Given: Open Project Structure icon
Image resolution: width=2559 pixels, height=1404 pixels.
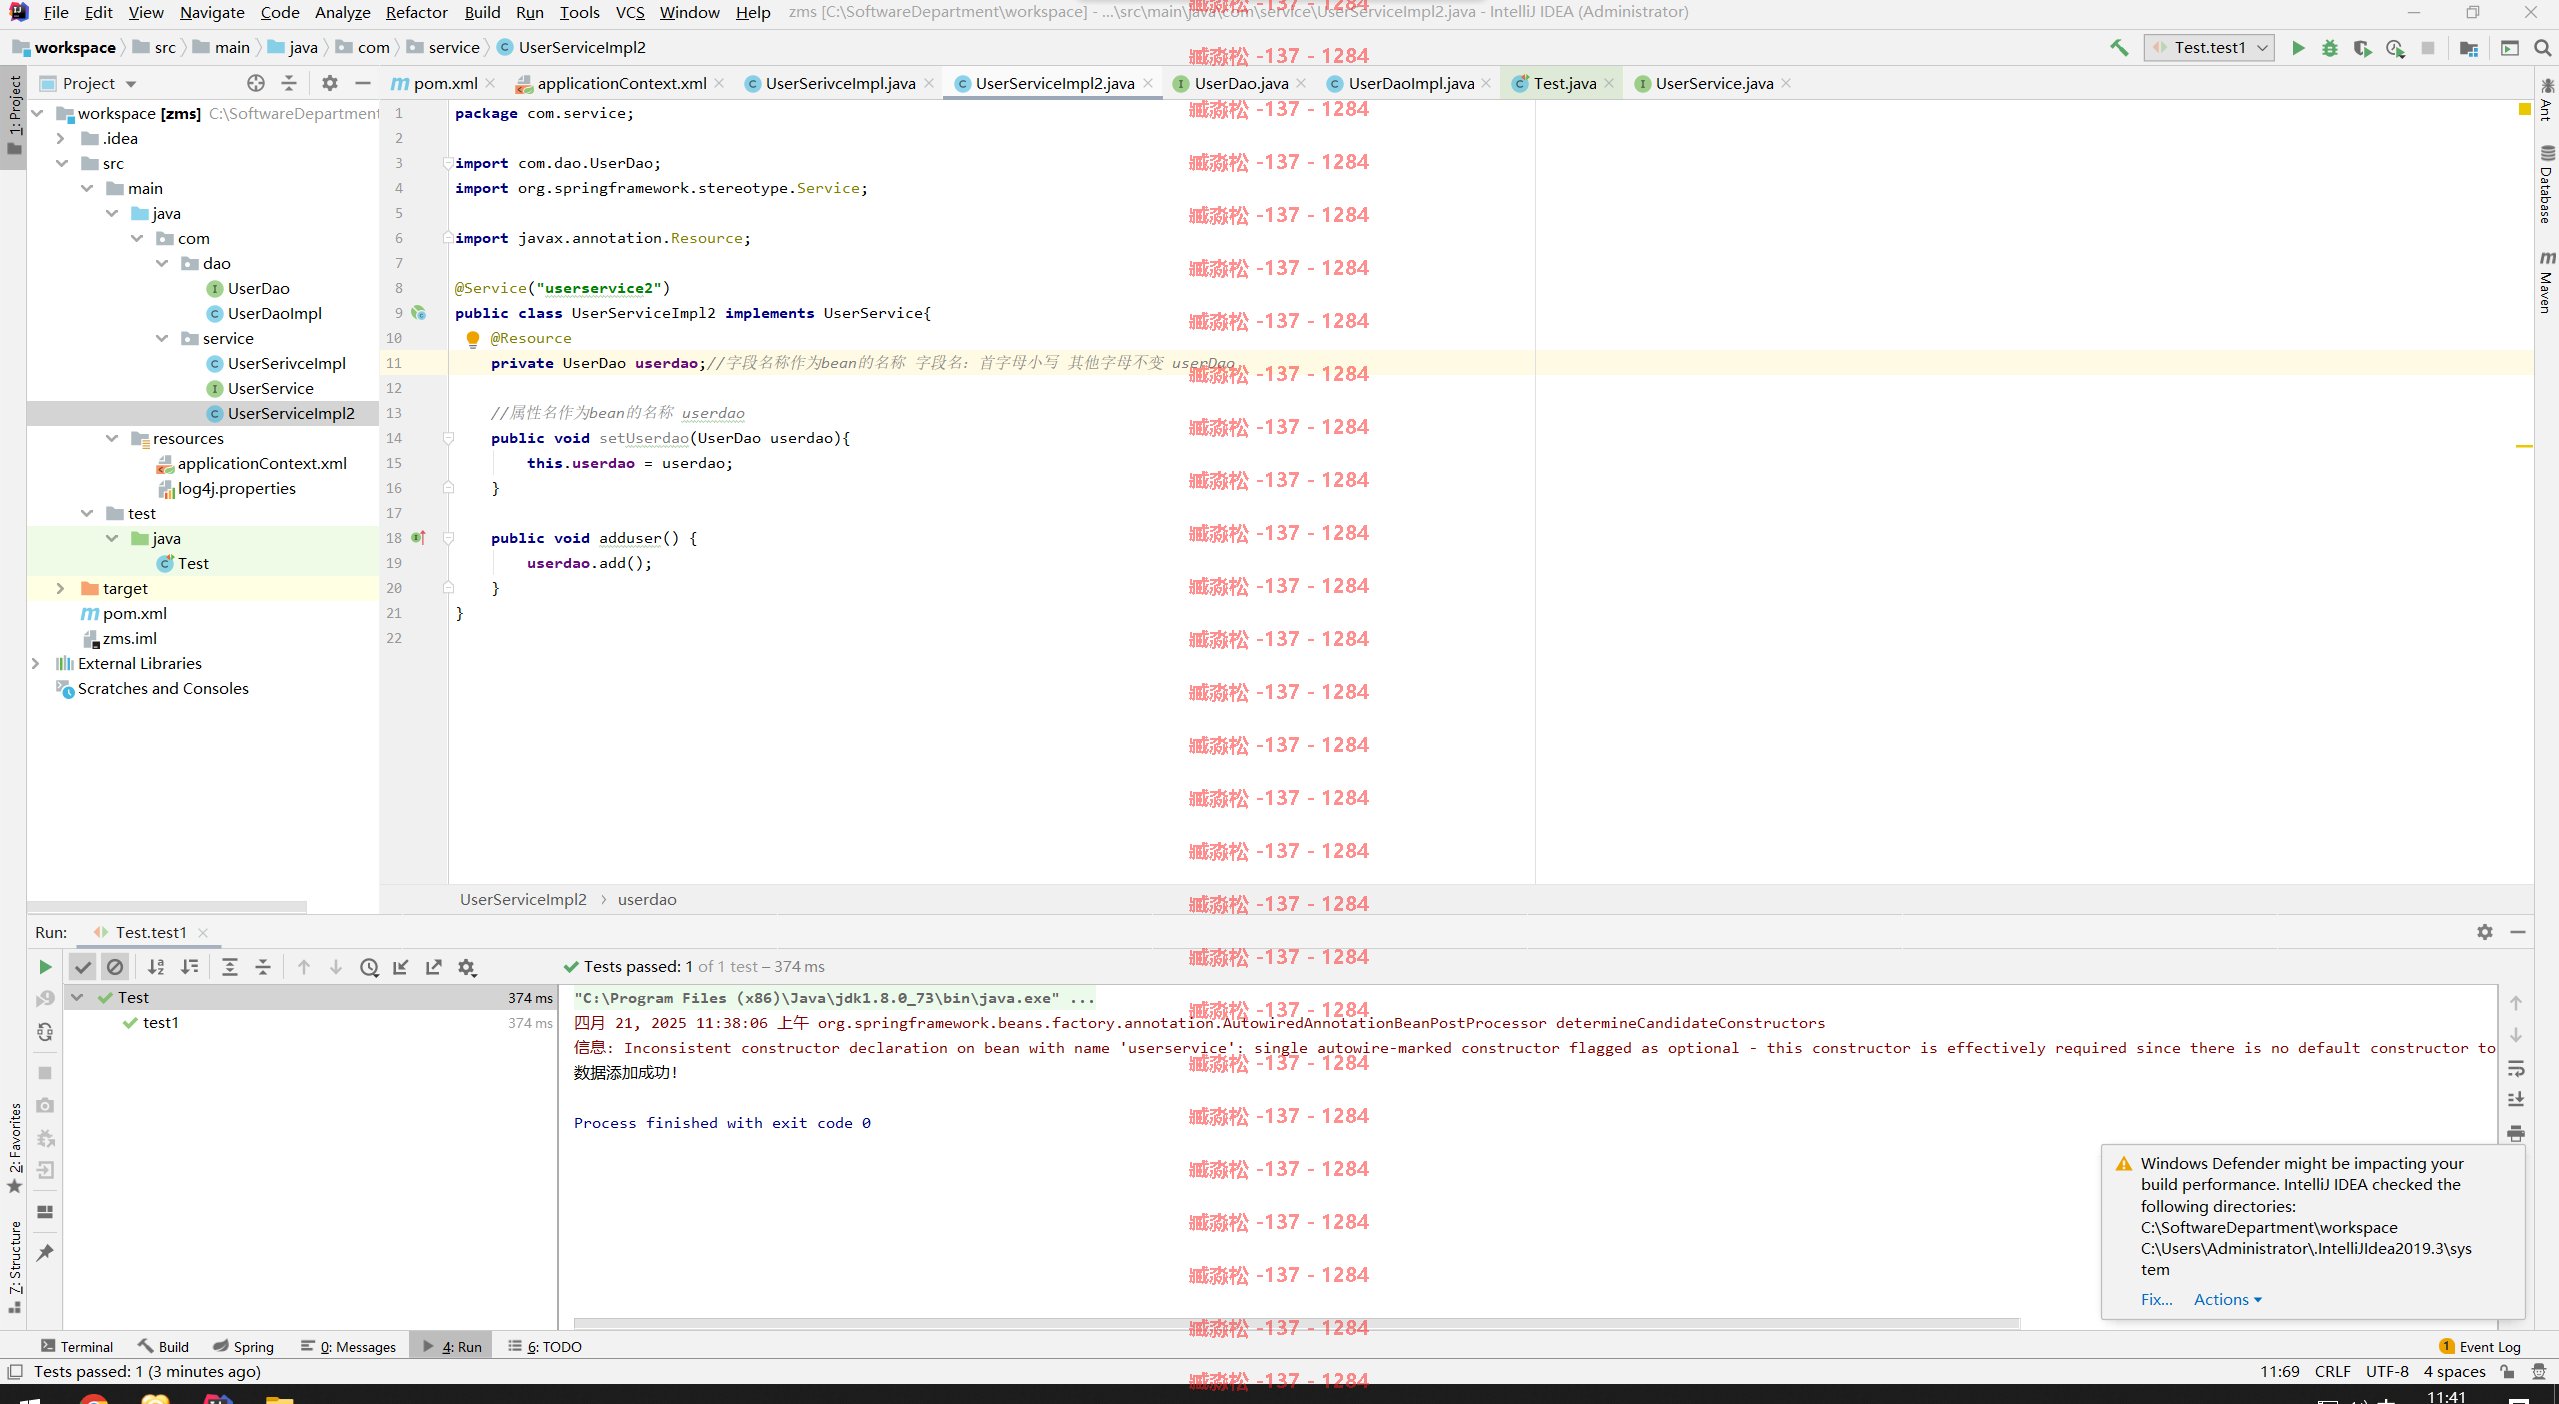Looking at the screenshot, I should coord(2468,47).
